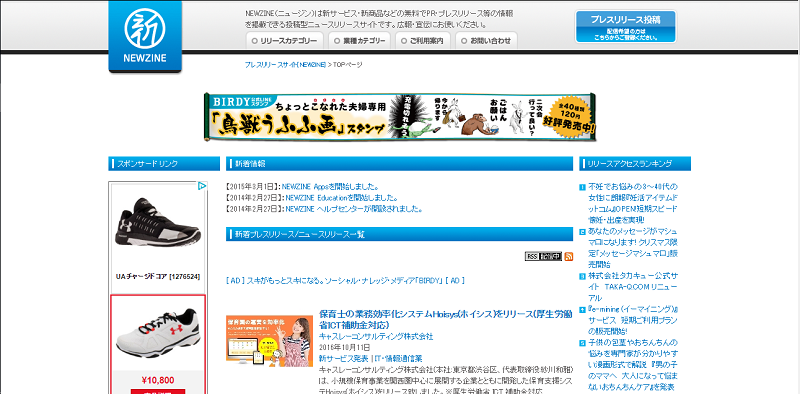Image resolution: width=800 pixels, height=394 pixels.
Task: Click the 新着情報 section header
Action: [399, 163]
